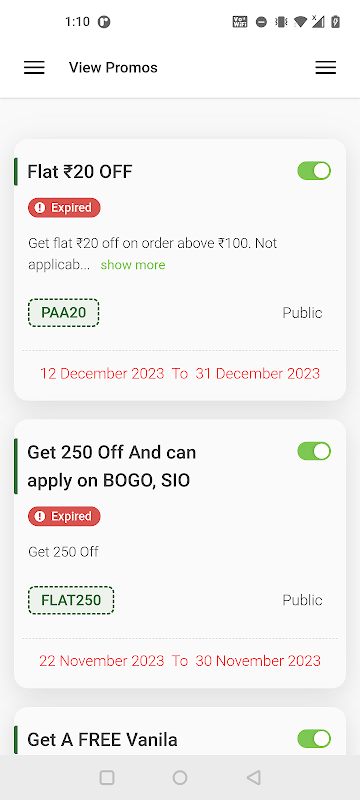The width and height of the screenshot is (360, 800).
Task: Select the FLAT250 promo code chip
Action: 71,600
